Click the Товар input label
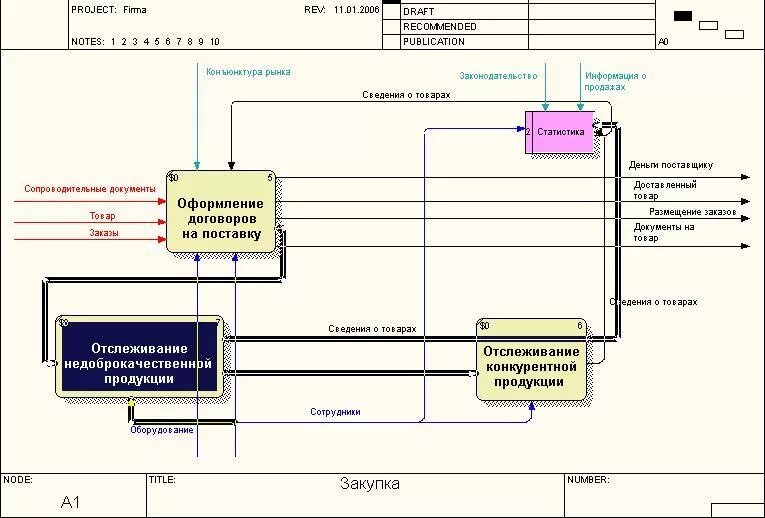The width and height of the screenshot is (765, 518). 102,216
